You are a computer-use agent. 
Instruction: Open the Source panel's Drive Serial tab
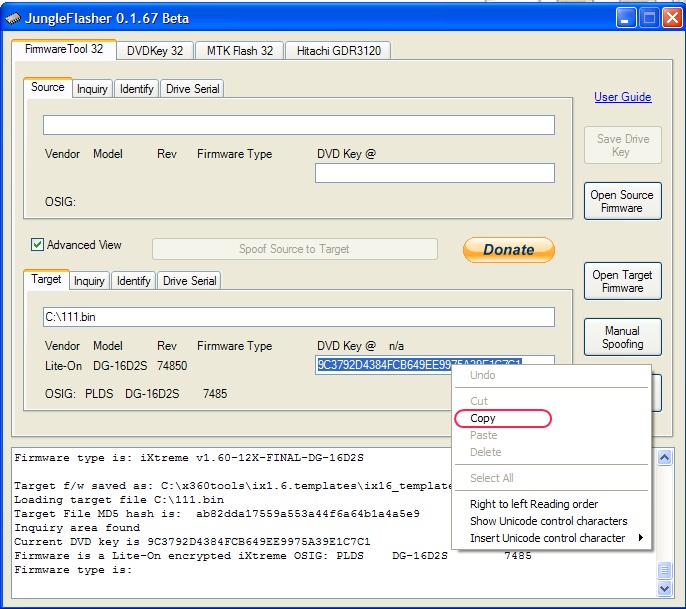(x=192, y=89)
